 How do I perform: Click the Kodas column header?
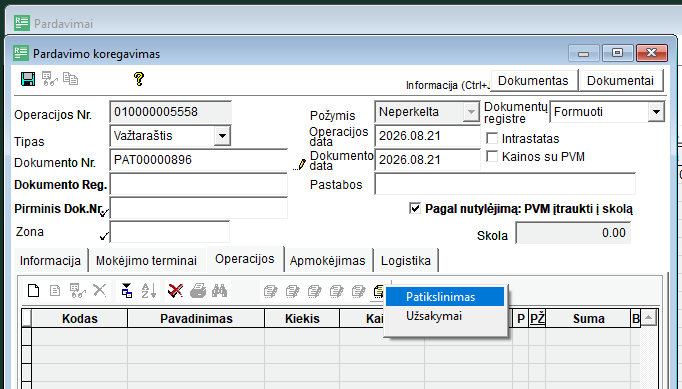(80, 319)
